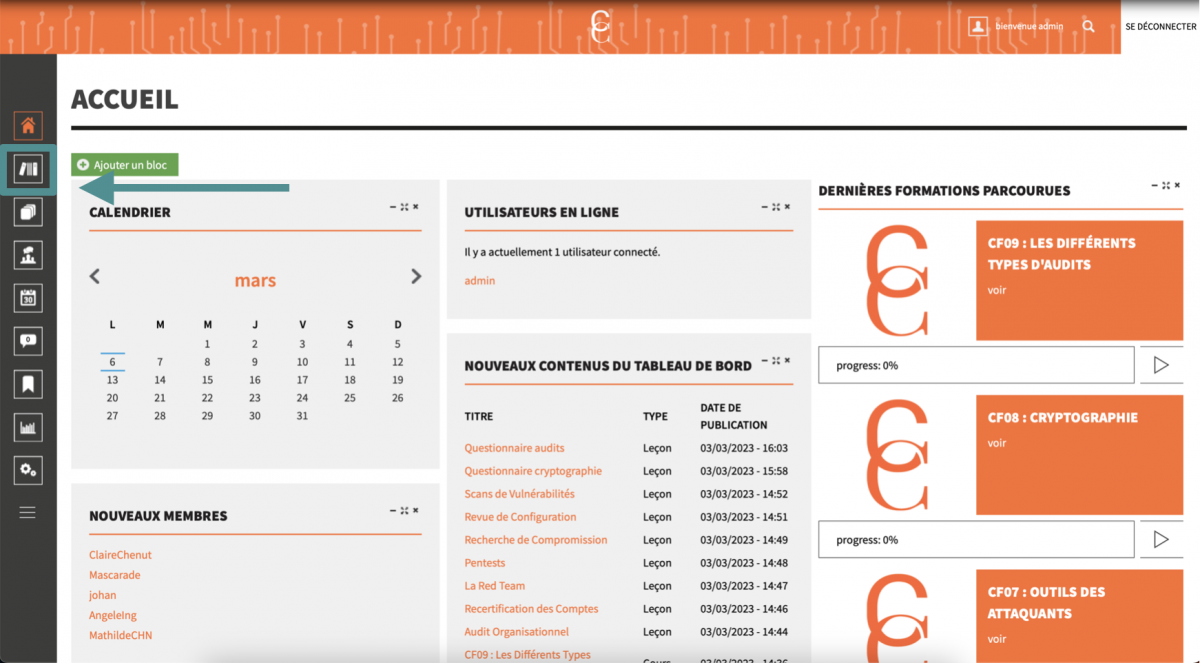Screen dimensions: 1200x663
Task: Collapse the Utilisateurs en Ligne widget
Action: [763, 206]
